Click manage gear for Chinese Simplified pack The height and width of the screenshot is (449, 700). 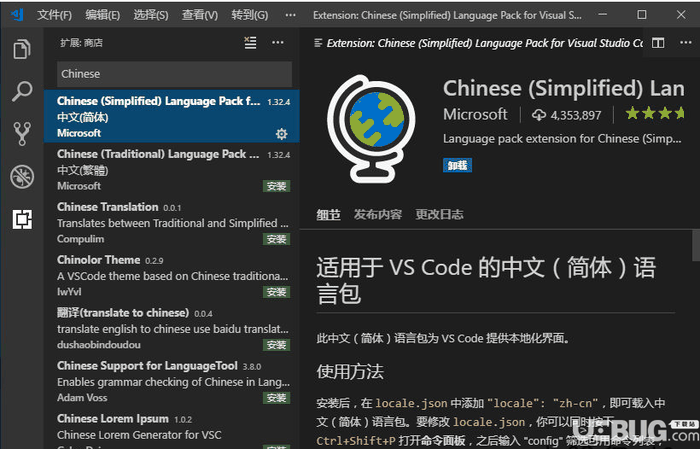(281, 133)
